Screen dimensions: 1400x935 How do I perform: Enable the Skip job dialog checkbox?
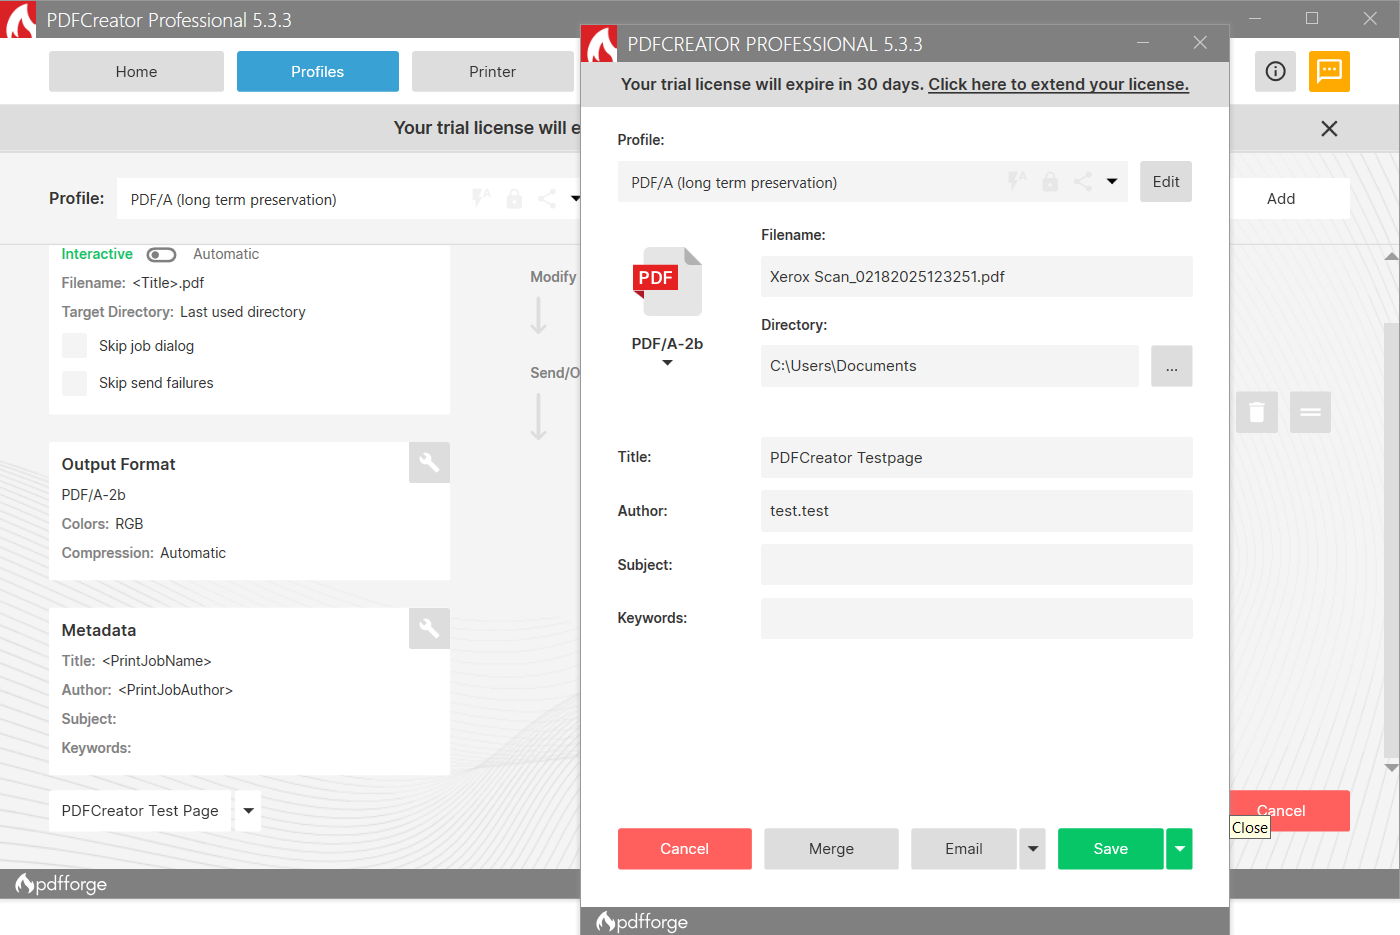[x=74, y=345]
